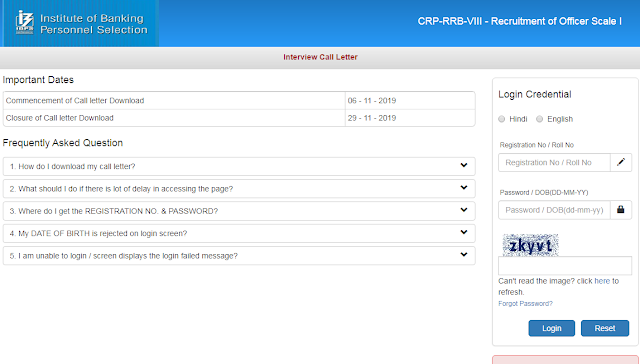This screenshot has height=364, width=640.
Task: Click the pencil icon beside Registration No field
Action: [x=621, y=162]
